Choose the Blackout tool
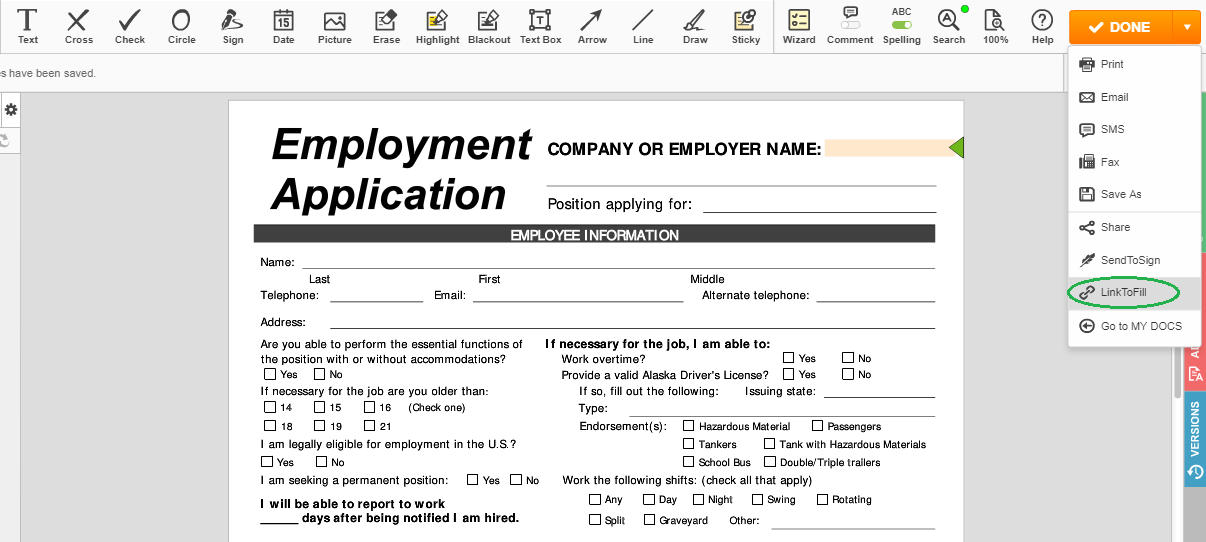 click(488, 27)
